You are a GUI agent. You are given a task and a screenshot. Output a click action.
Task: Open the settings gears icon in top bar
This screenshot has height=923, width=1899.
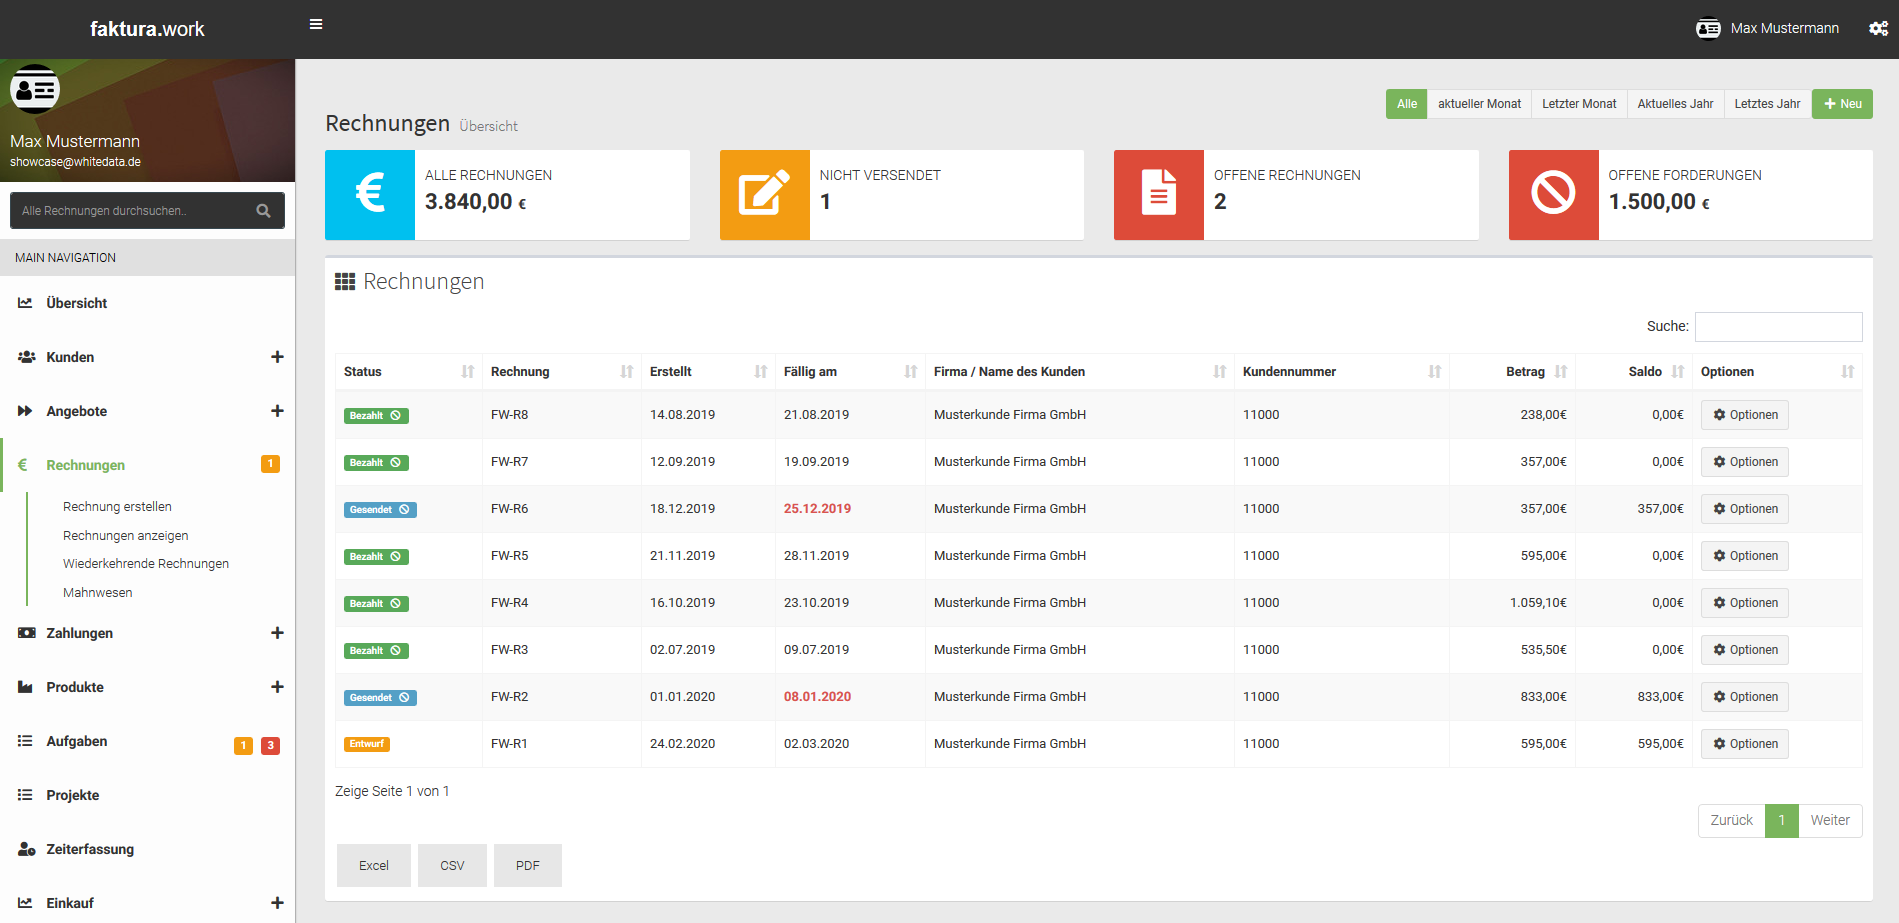1878,28
